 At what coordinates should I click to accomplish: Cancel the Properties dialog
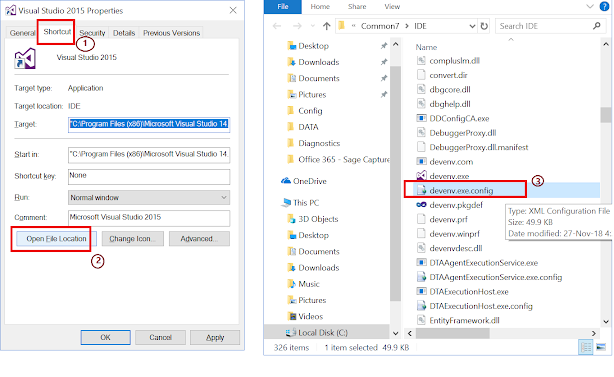pos(160,337)
